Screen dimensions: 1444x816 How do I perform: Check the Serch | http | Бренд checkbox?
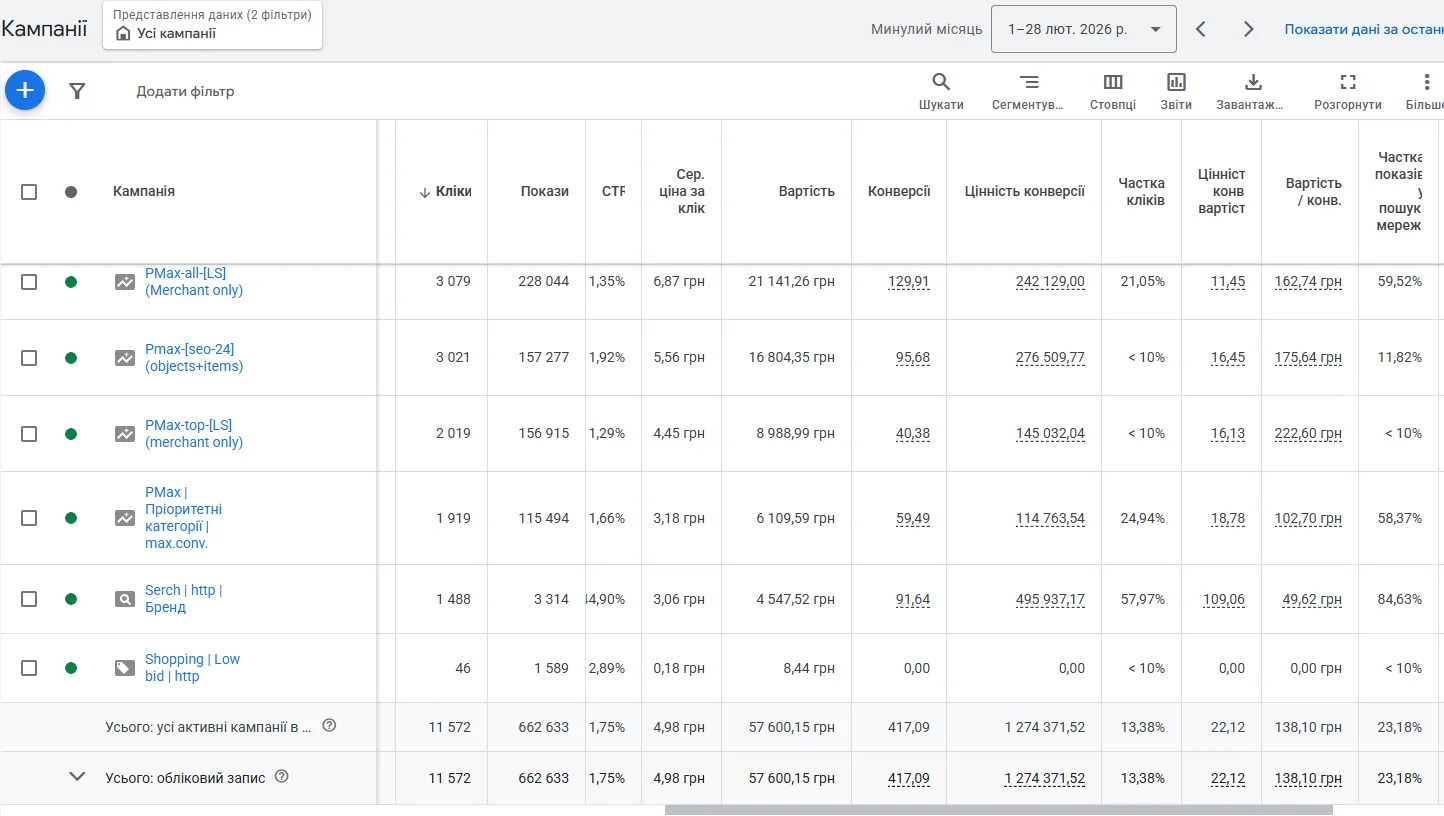coord(29,599)
